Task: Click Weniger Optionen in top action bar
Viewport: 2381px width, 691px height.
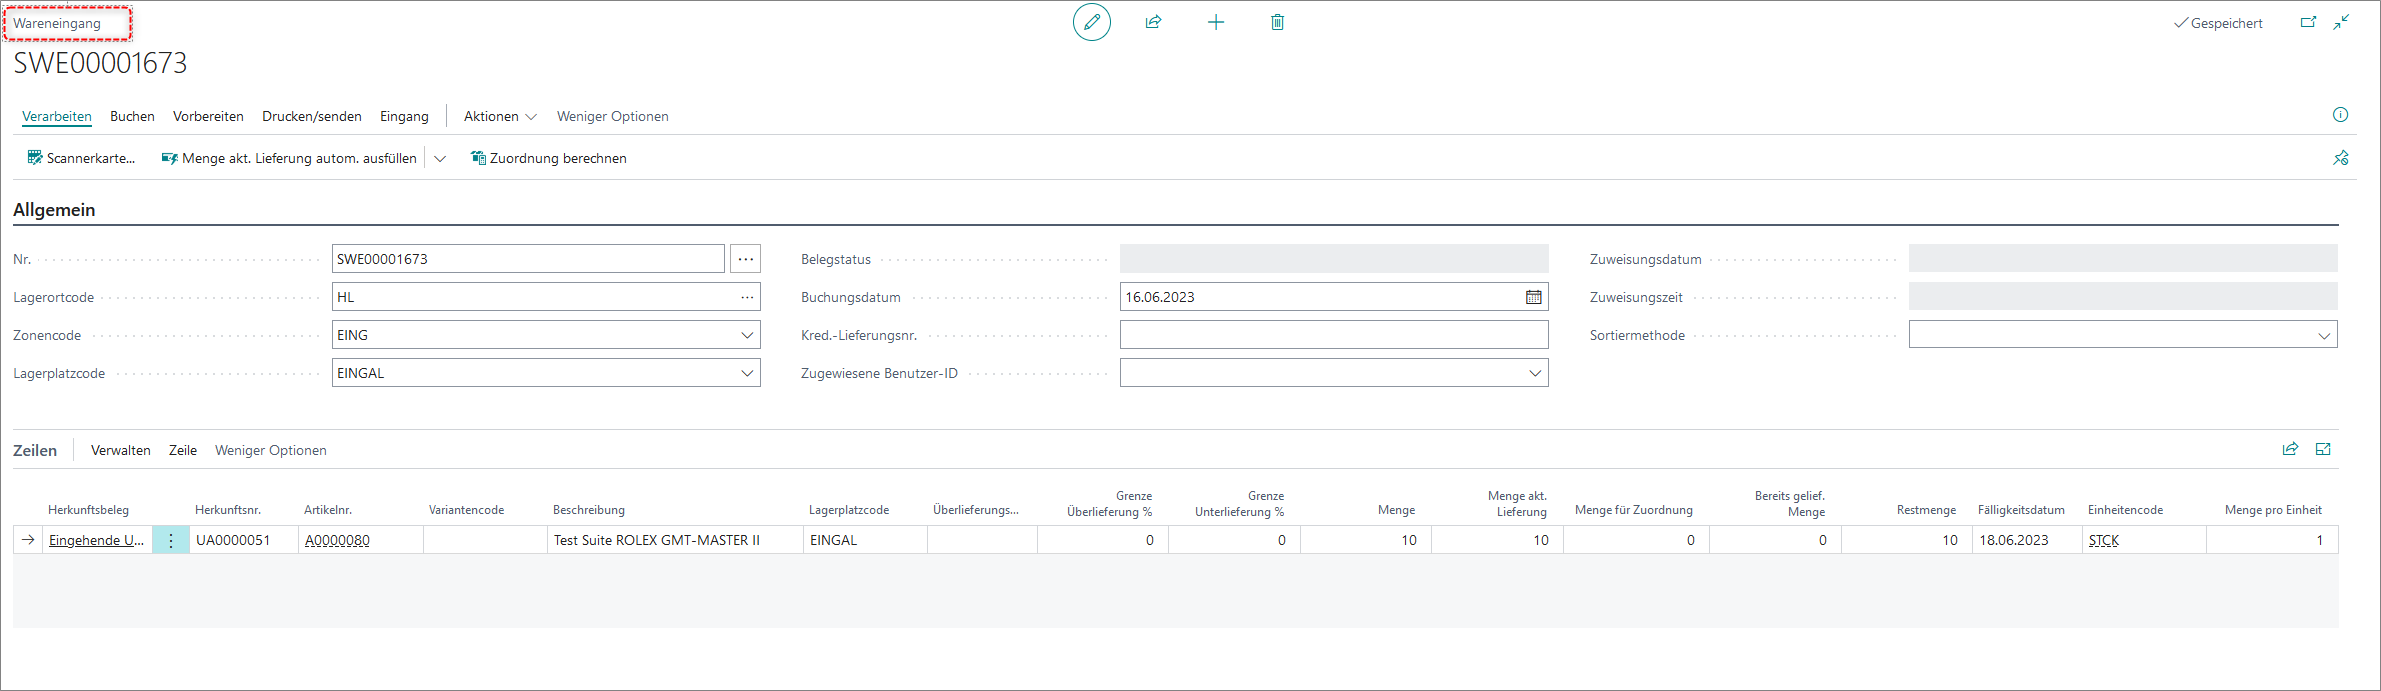Action: point(613,116)
